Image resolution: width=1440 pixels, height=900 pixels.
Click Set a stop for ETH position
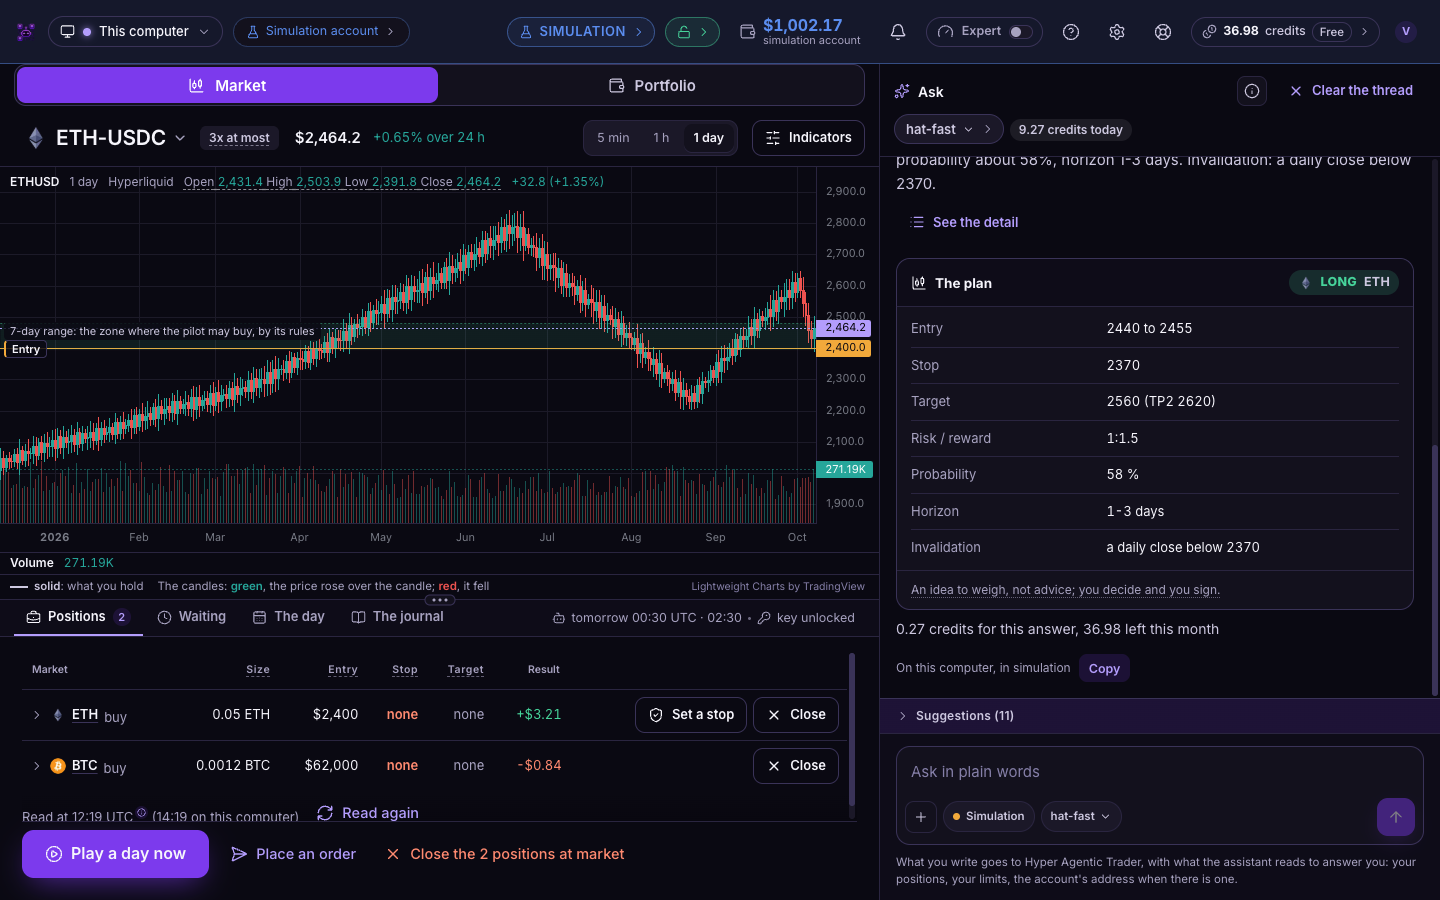pos(691,715)
